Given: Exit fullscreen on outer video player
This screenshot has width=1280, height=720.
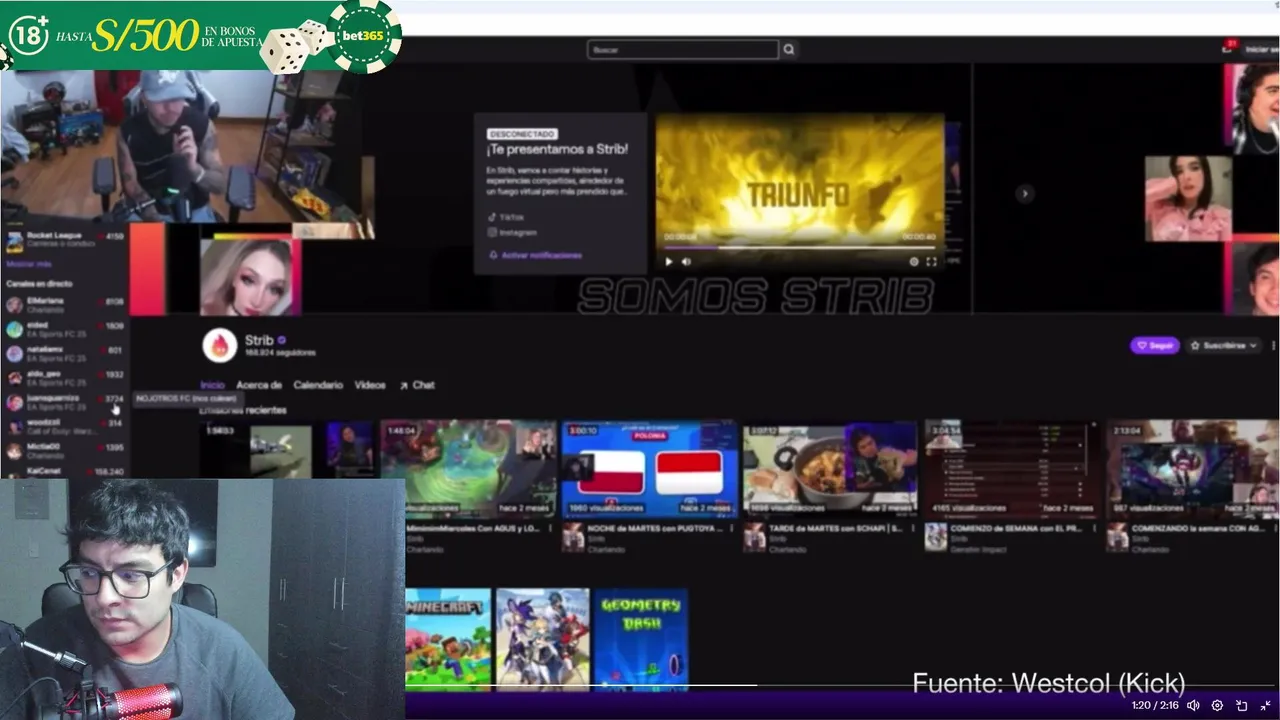Looking at the screenshot, I should coord(1265,705).
